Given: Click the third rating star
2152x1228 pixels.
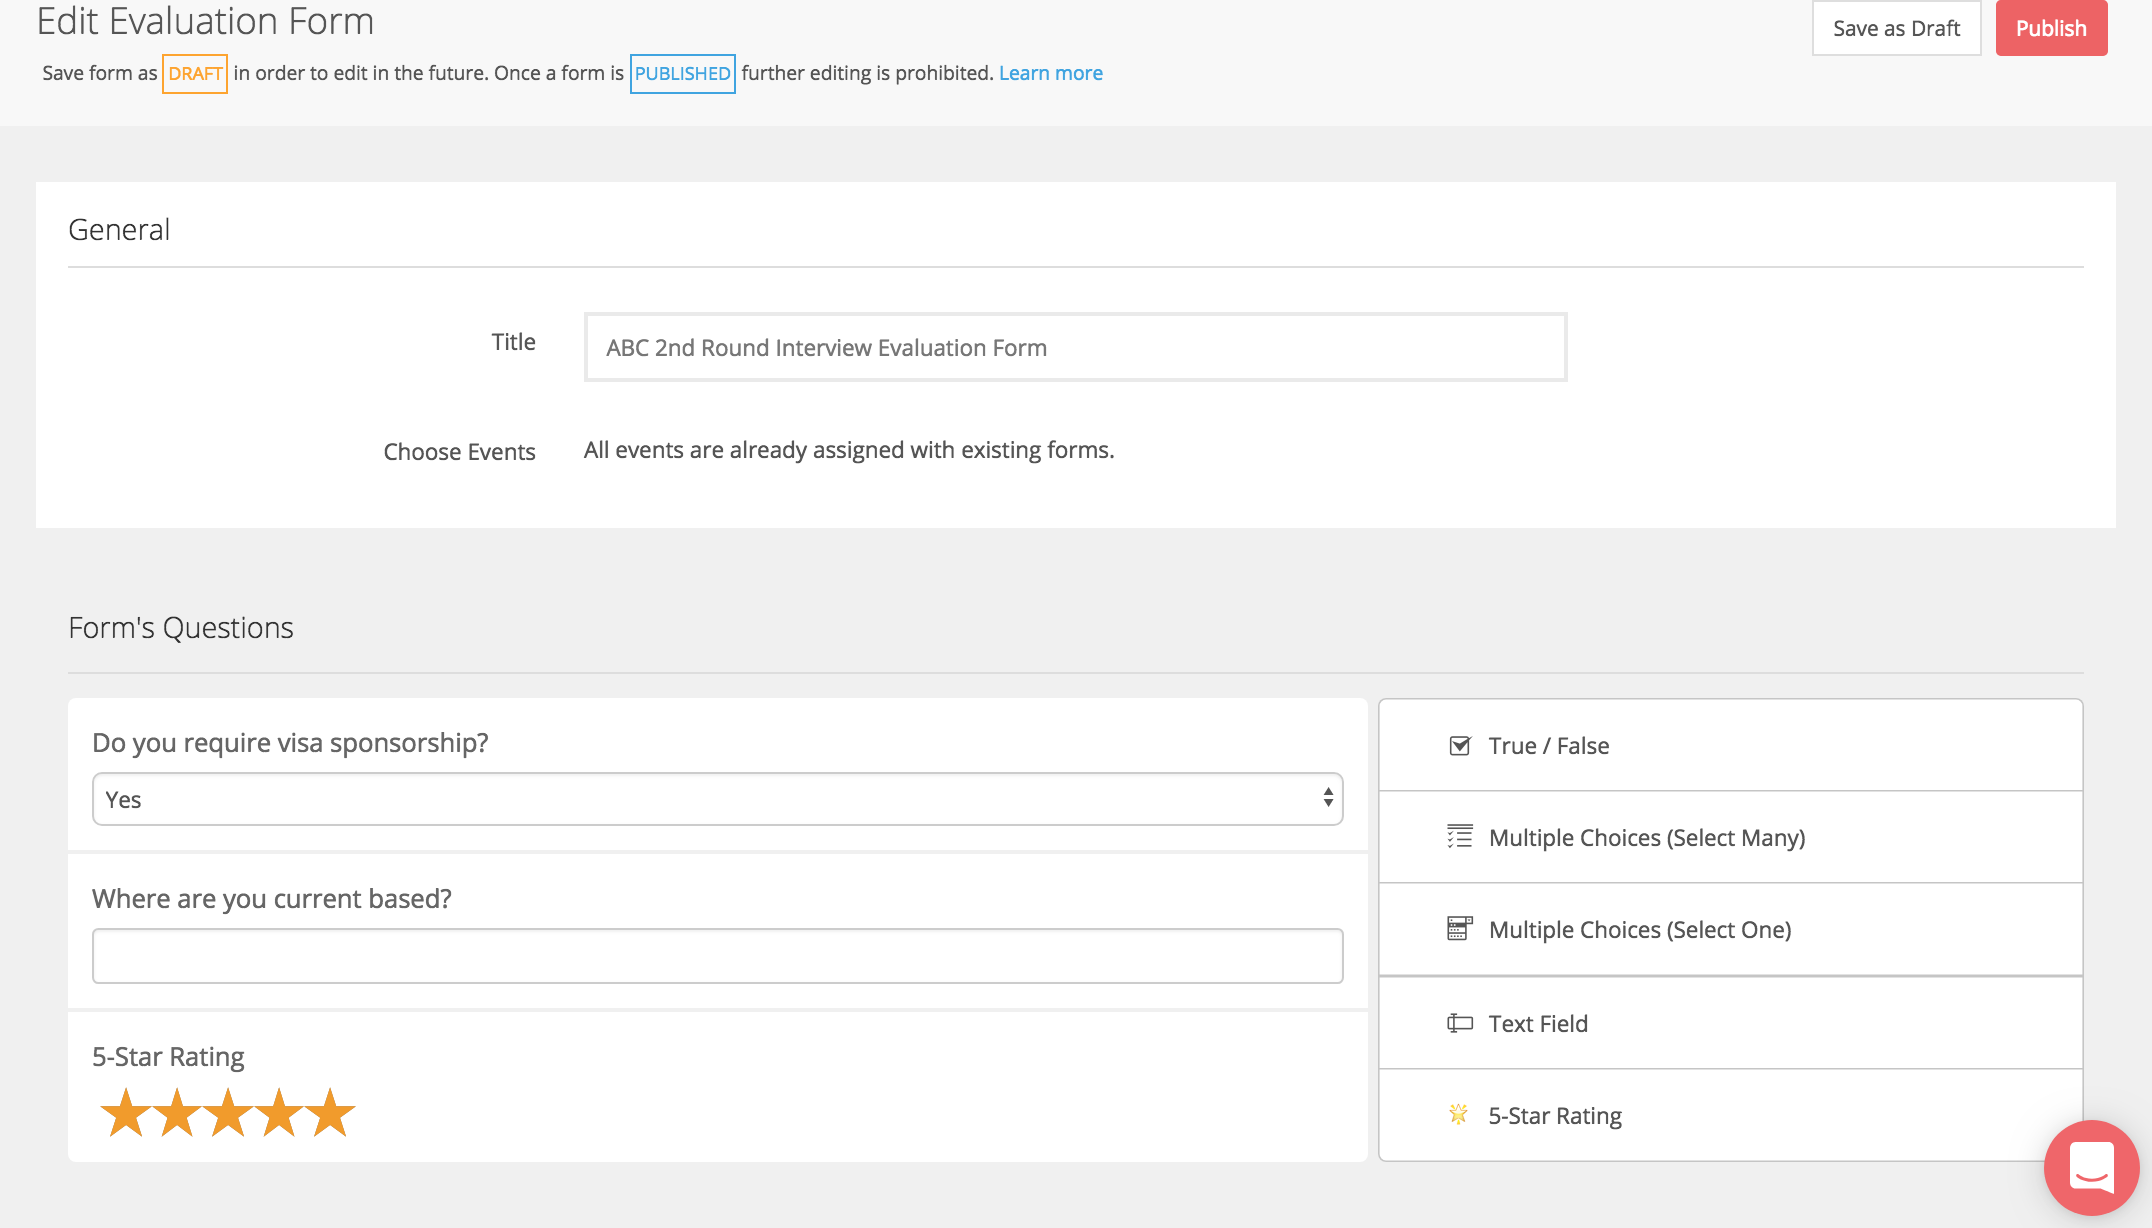Looking at the screenshot, I should click(x=228, y=1113).
